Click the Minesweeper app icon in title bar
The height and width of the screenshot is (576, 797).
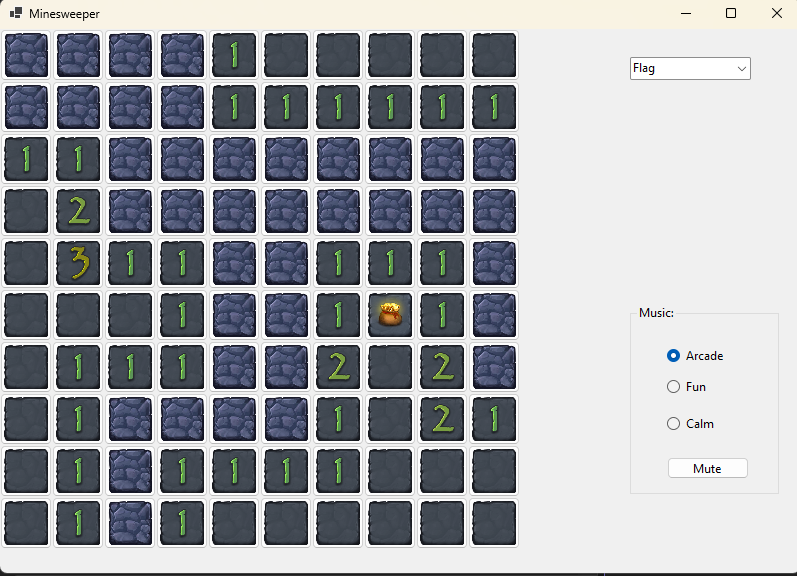[16, 13]
